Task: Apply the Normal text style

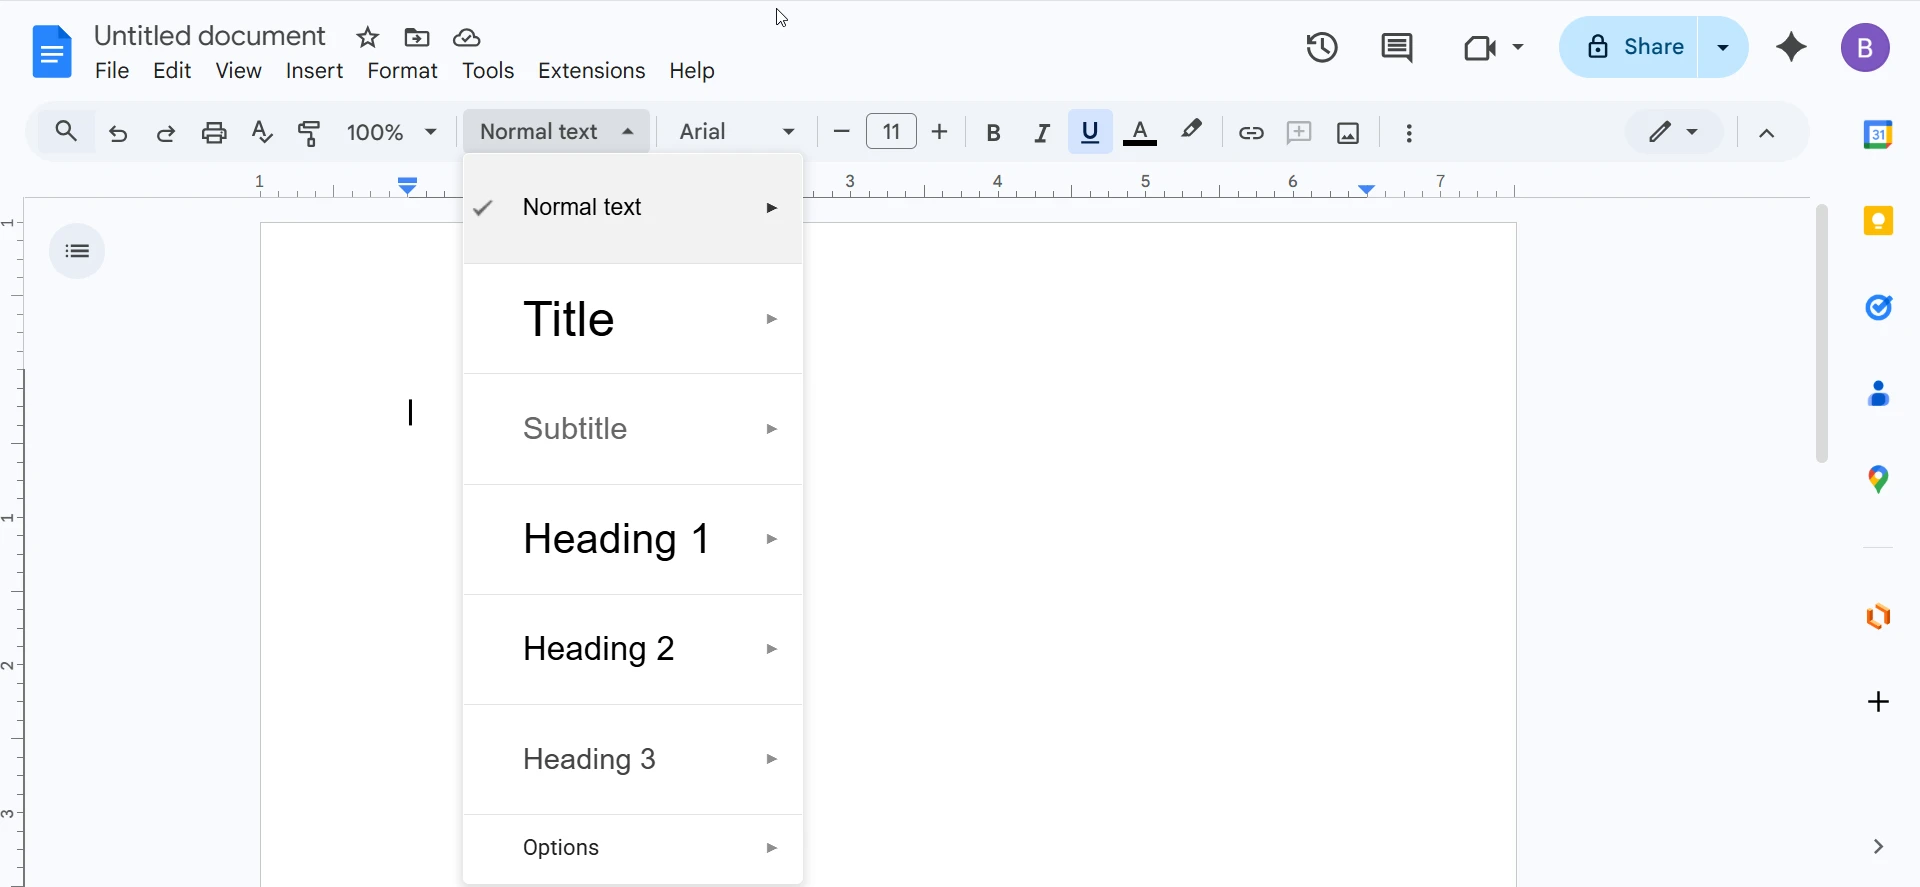Action: tap(633, 208)
